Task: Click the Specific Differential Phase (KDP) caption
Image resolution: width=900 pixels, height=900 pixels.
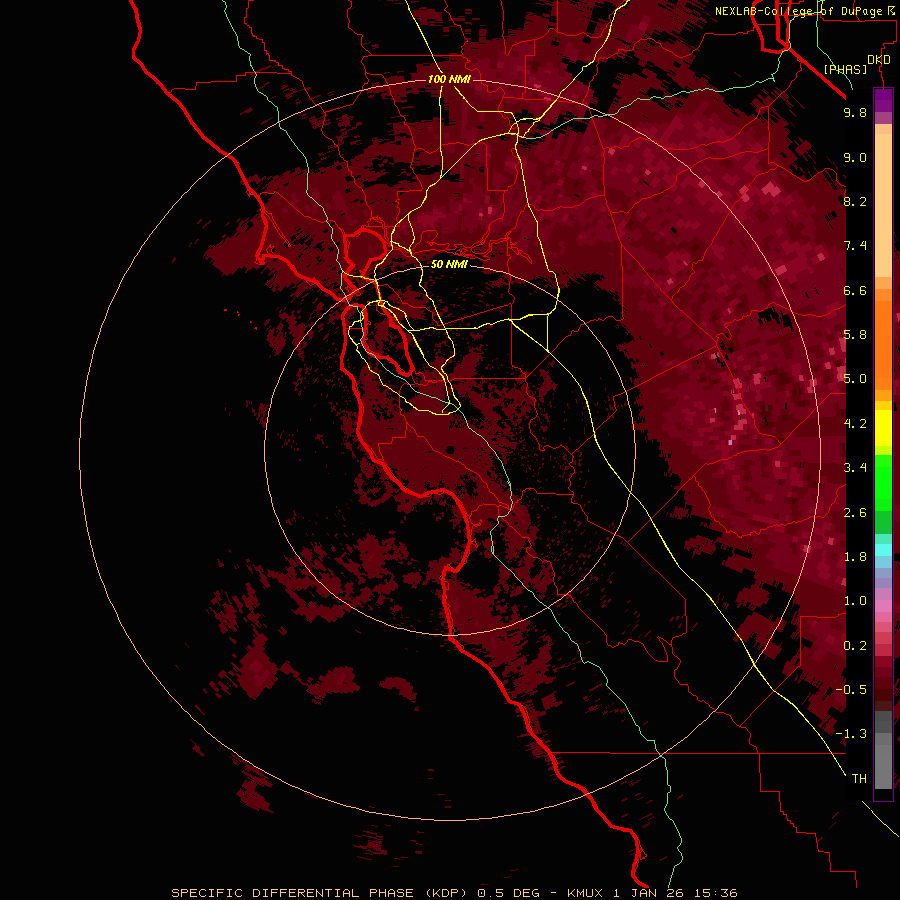Action: [x=454, y=893]
